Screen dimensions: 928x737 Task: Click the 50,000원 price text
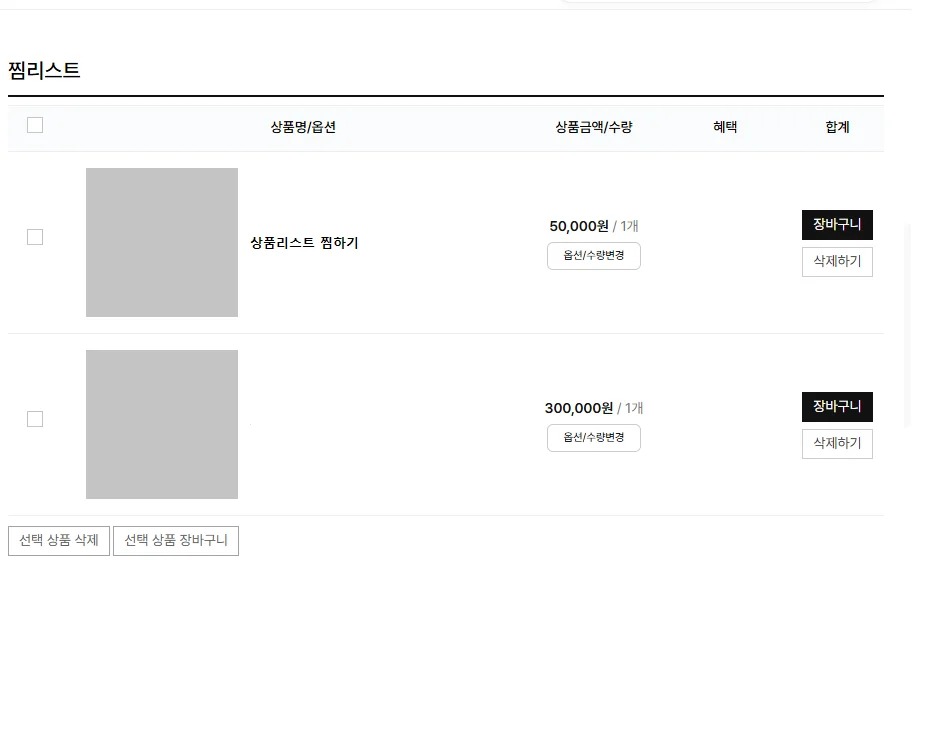click(x=579, y=226)
